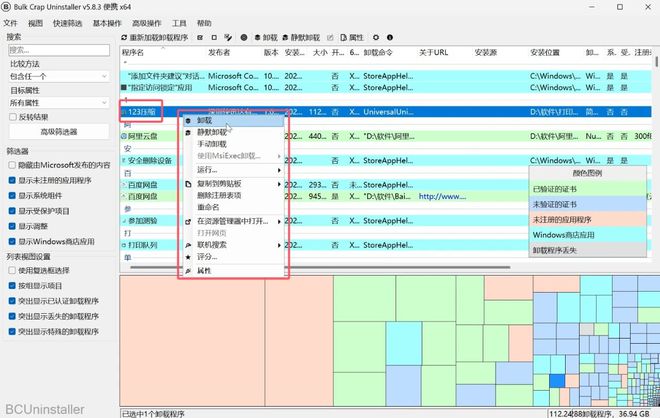Enable 隐藏由Microsoft发布的内容 checkbox
The height and width of the screenshot is (418, 660).
(12, 165)
